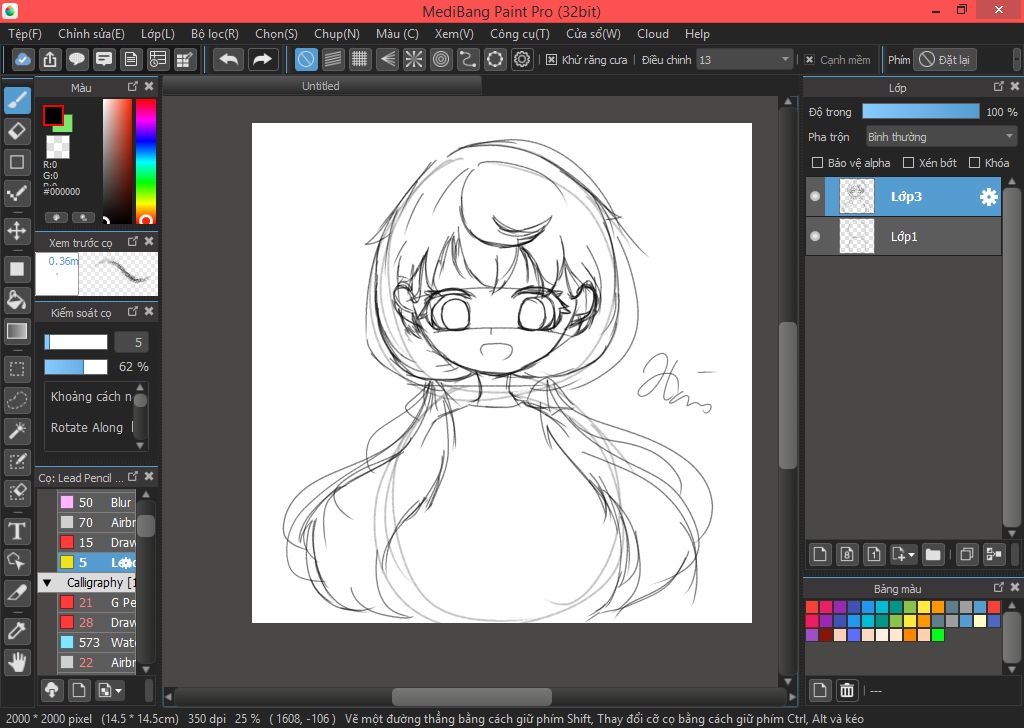Open the Lớp(L) menu
The height and width of the screenshot is (728, 1024).
(x=157, y=33)
